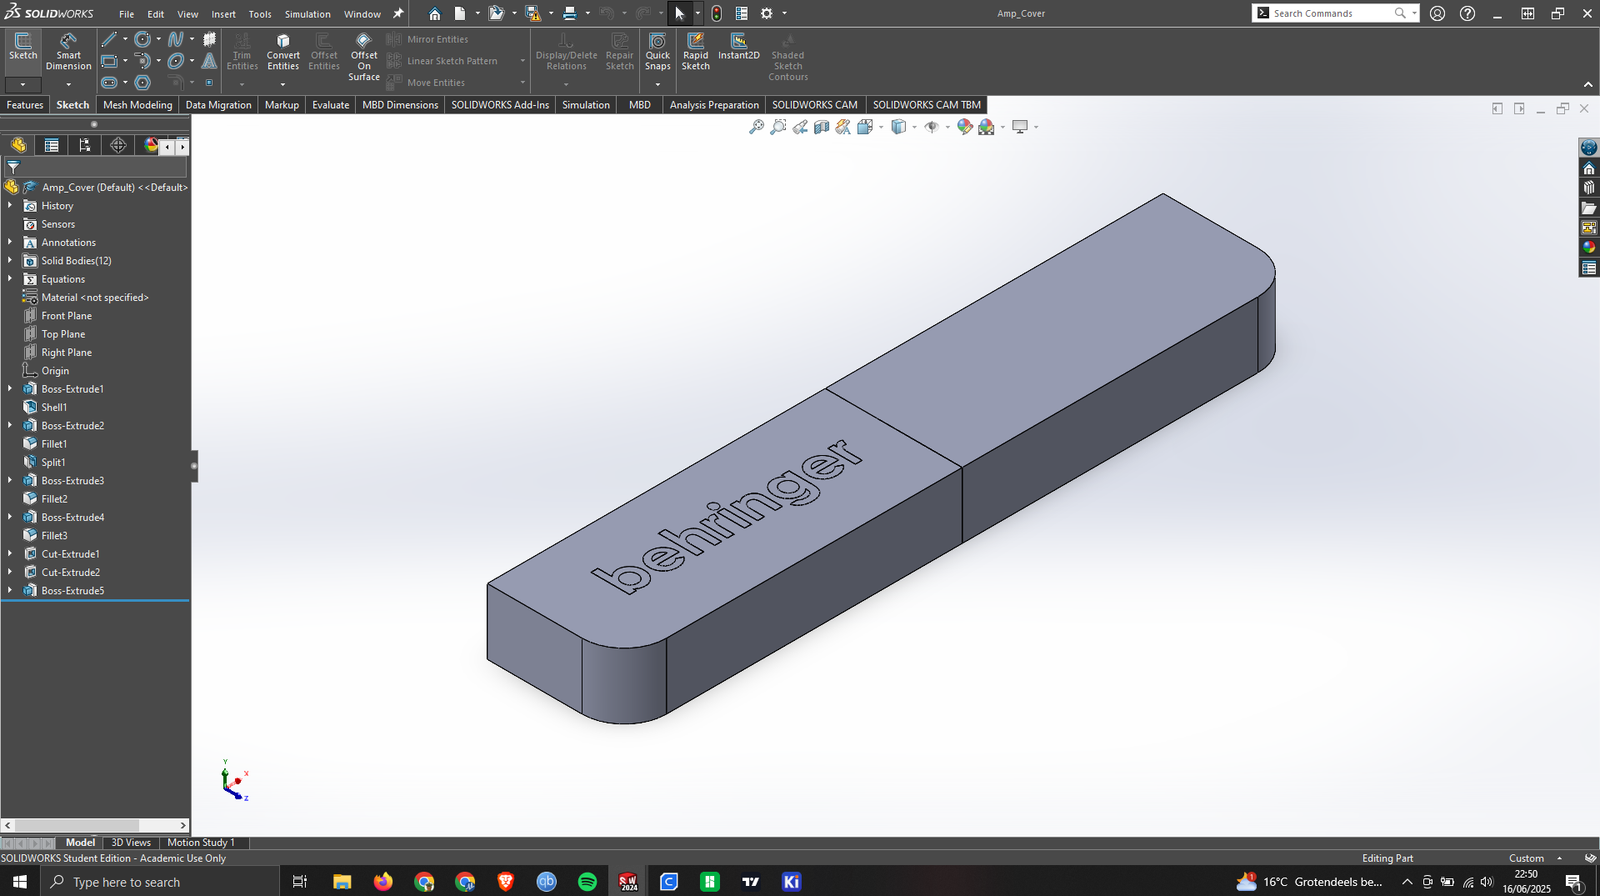1600x896 pixels.
Task: Open the Simulation menu
Action: [x=307, y=14]
